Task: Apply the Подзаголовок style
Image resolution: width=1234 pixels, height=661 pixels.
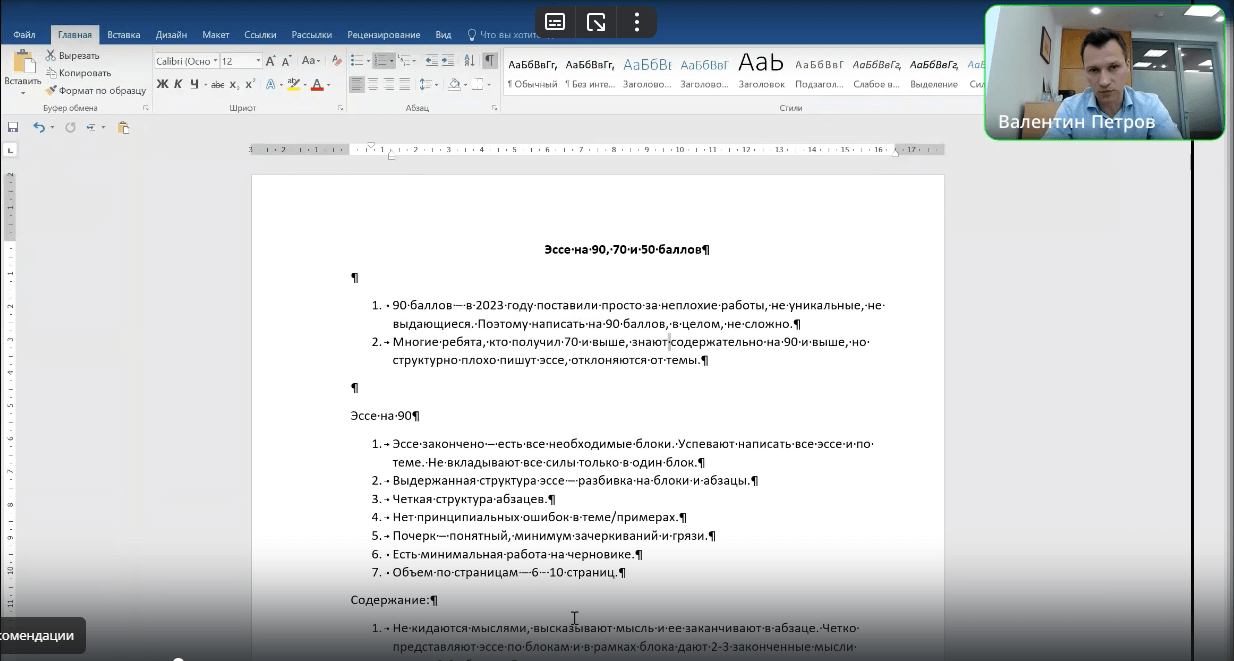Action: [x=820, y=73]
